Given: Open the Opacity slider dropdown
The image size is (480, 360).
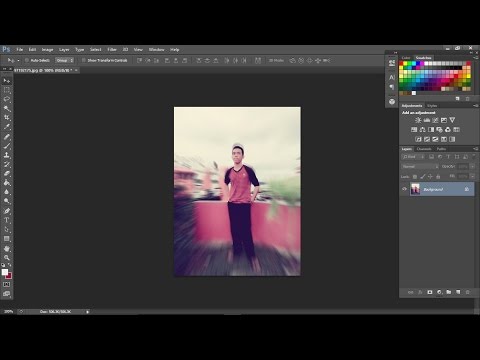Looking at the screenshot, I should tap(472, 166).
